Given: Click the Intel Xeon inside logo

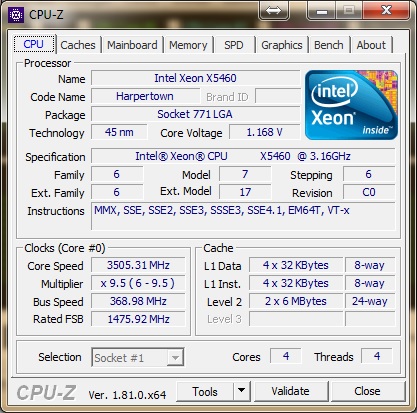Looking at the screenshot, I should click(x=351, y=105).
